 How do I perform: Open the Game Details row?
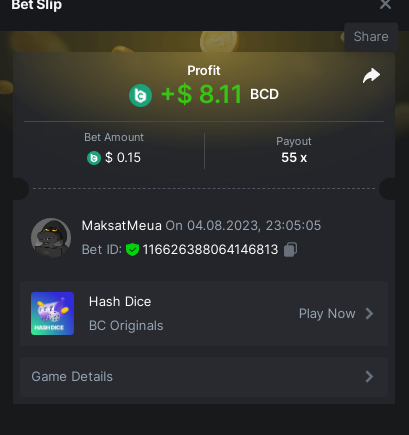[x=204, y=377]
